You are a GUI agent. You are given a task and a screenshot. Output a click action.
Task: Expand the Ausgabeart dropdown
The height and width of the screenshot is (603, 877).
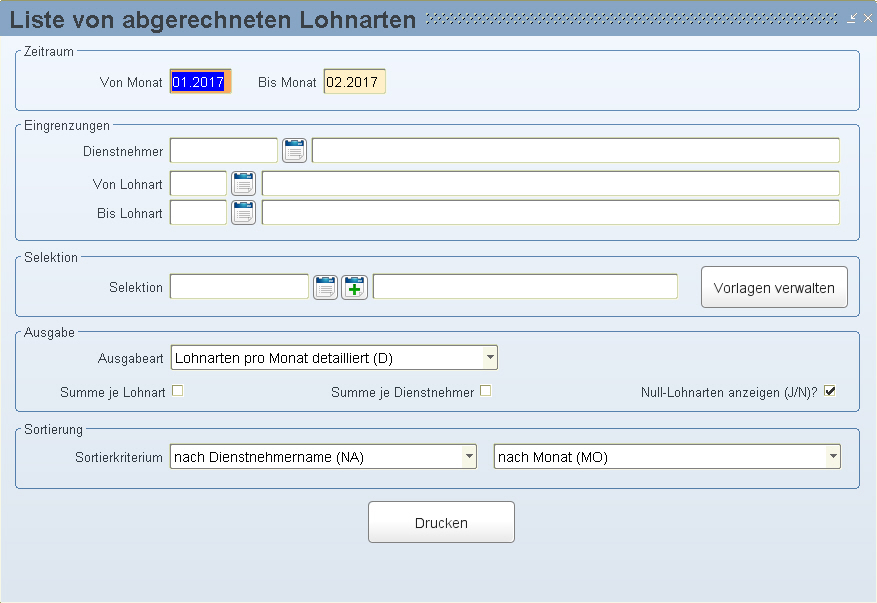click(x=489, y=357)
